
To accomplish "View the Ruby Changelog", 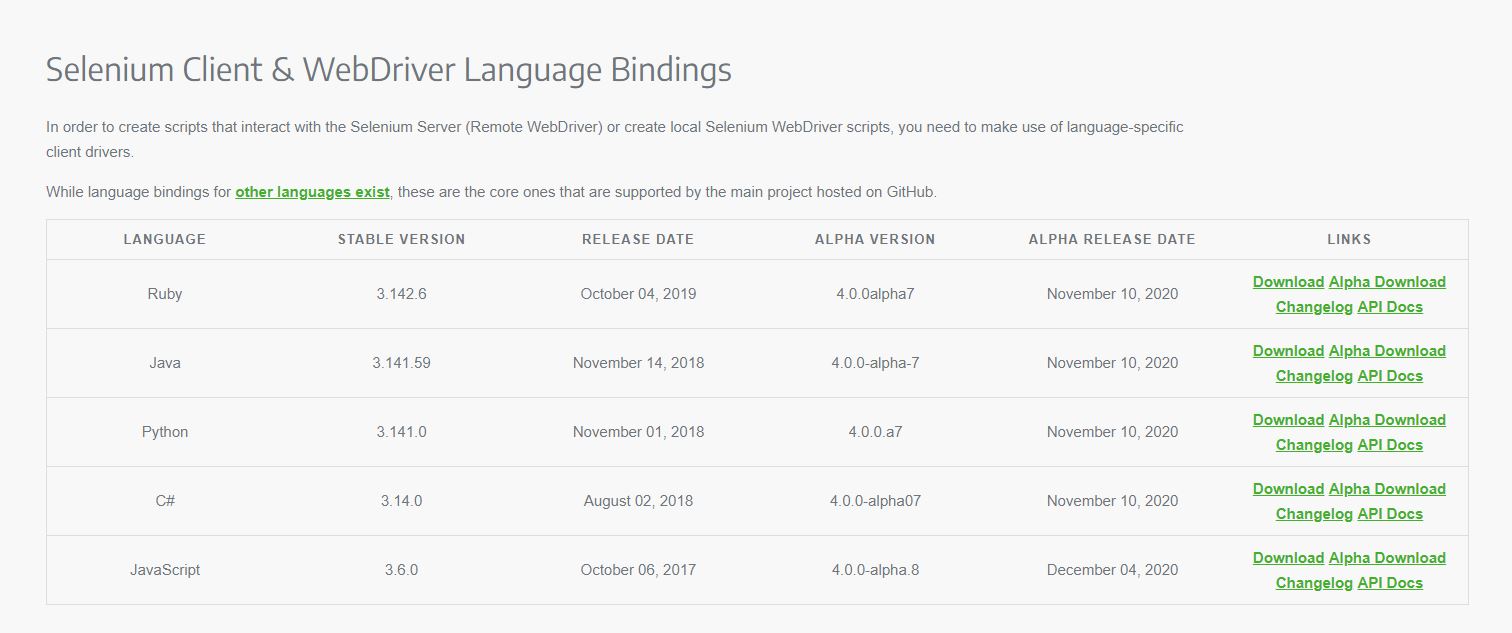I will coord(1314,307).
